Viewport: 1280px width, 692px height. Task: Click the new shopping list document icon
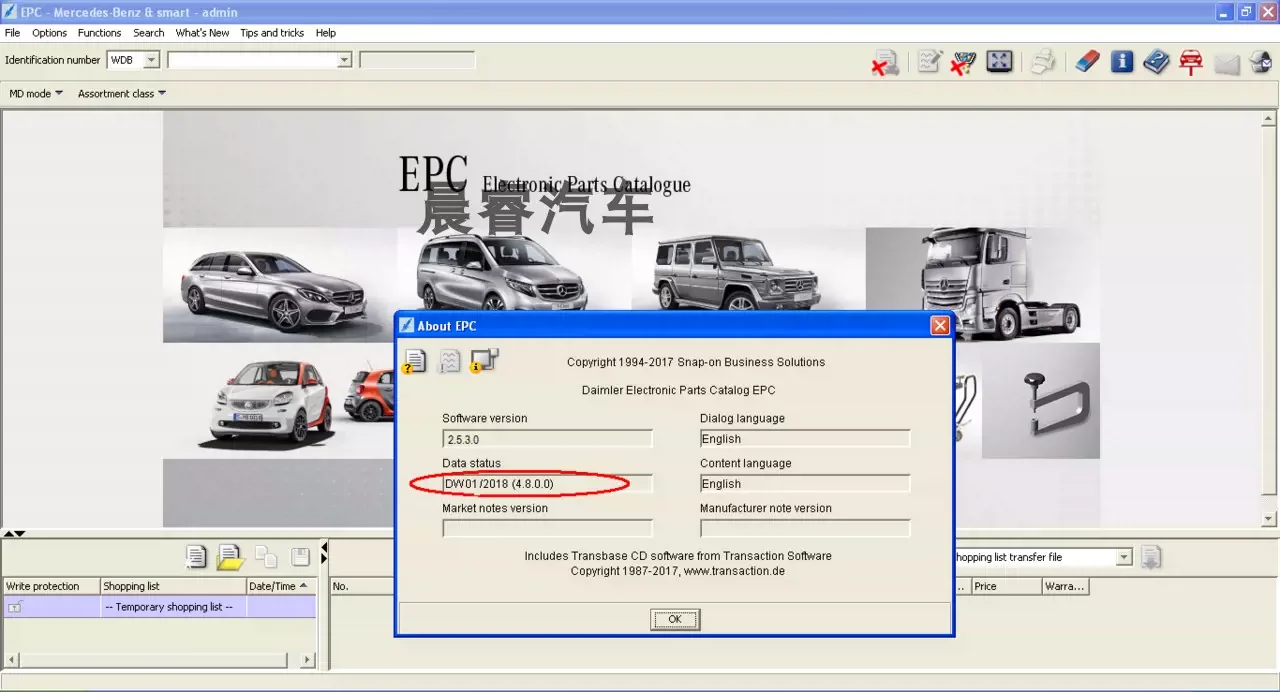coord(196,557)
